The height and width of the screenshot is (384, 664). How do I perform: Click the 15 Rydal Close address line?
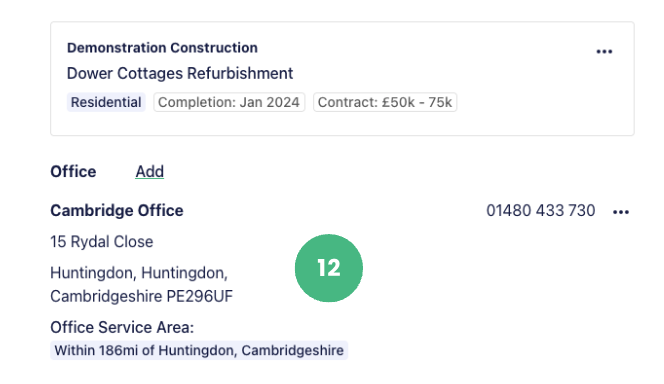[102, 242]
